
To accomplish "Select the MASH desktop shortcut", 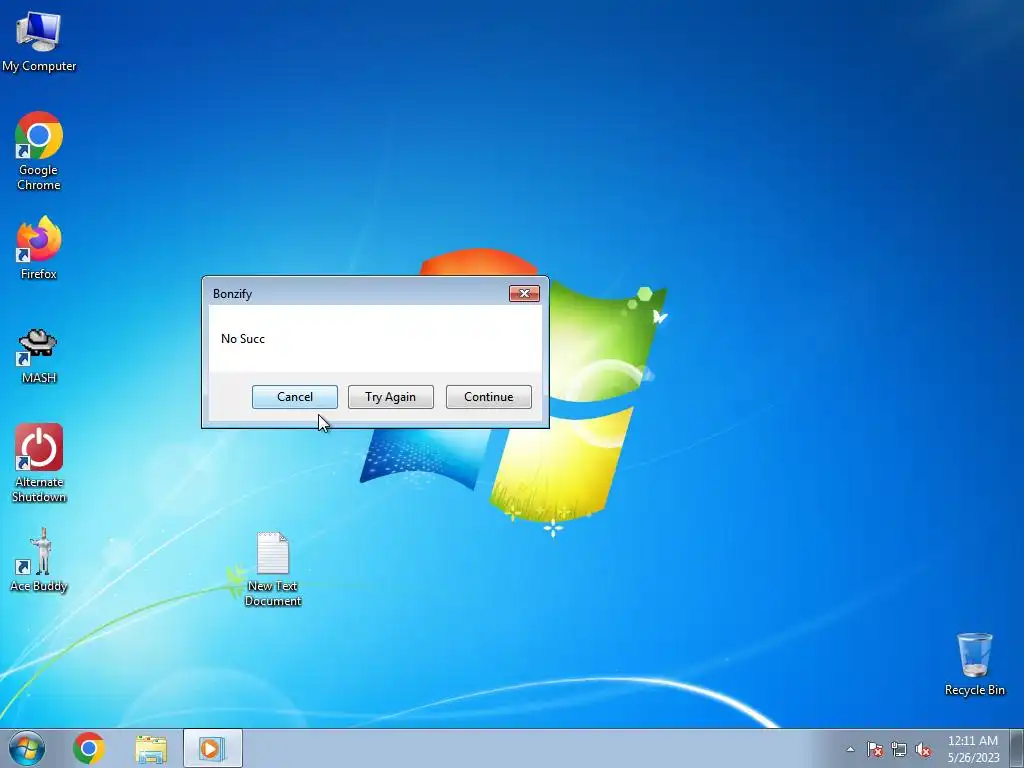I will (x=39, y=356).
